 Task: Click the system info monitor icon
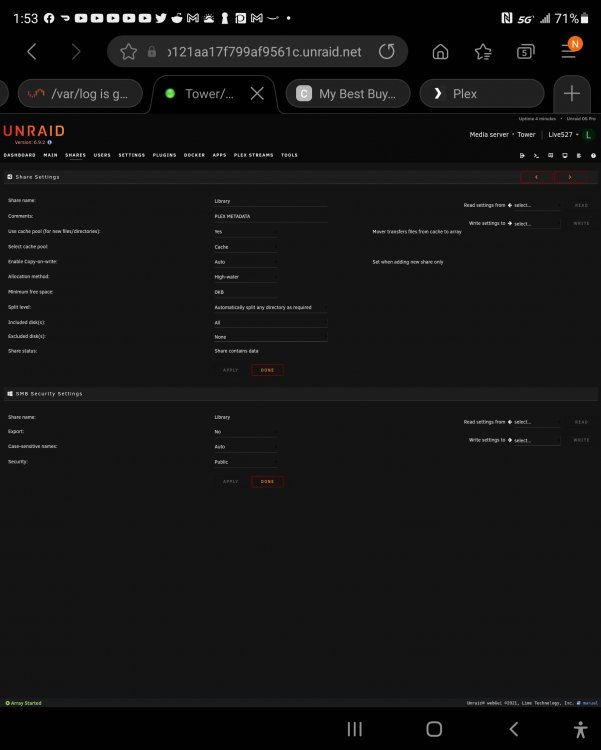click(x=565, y=155)
